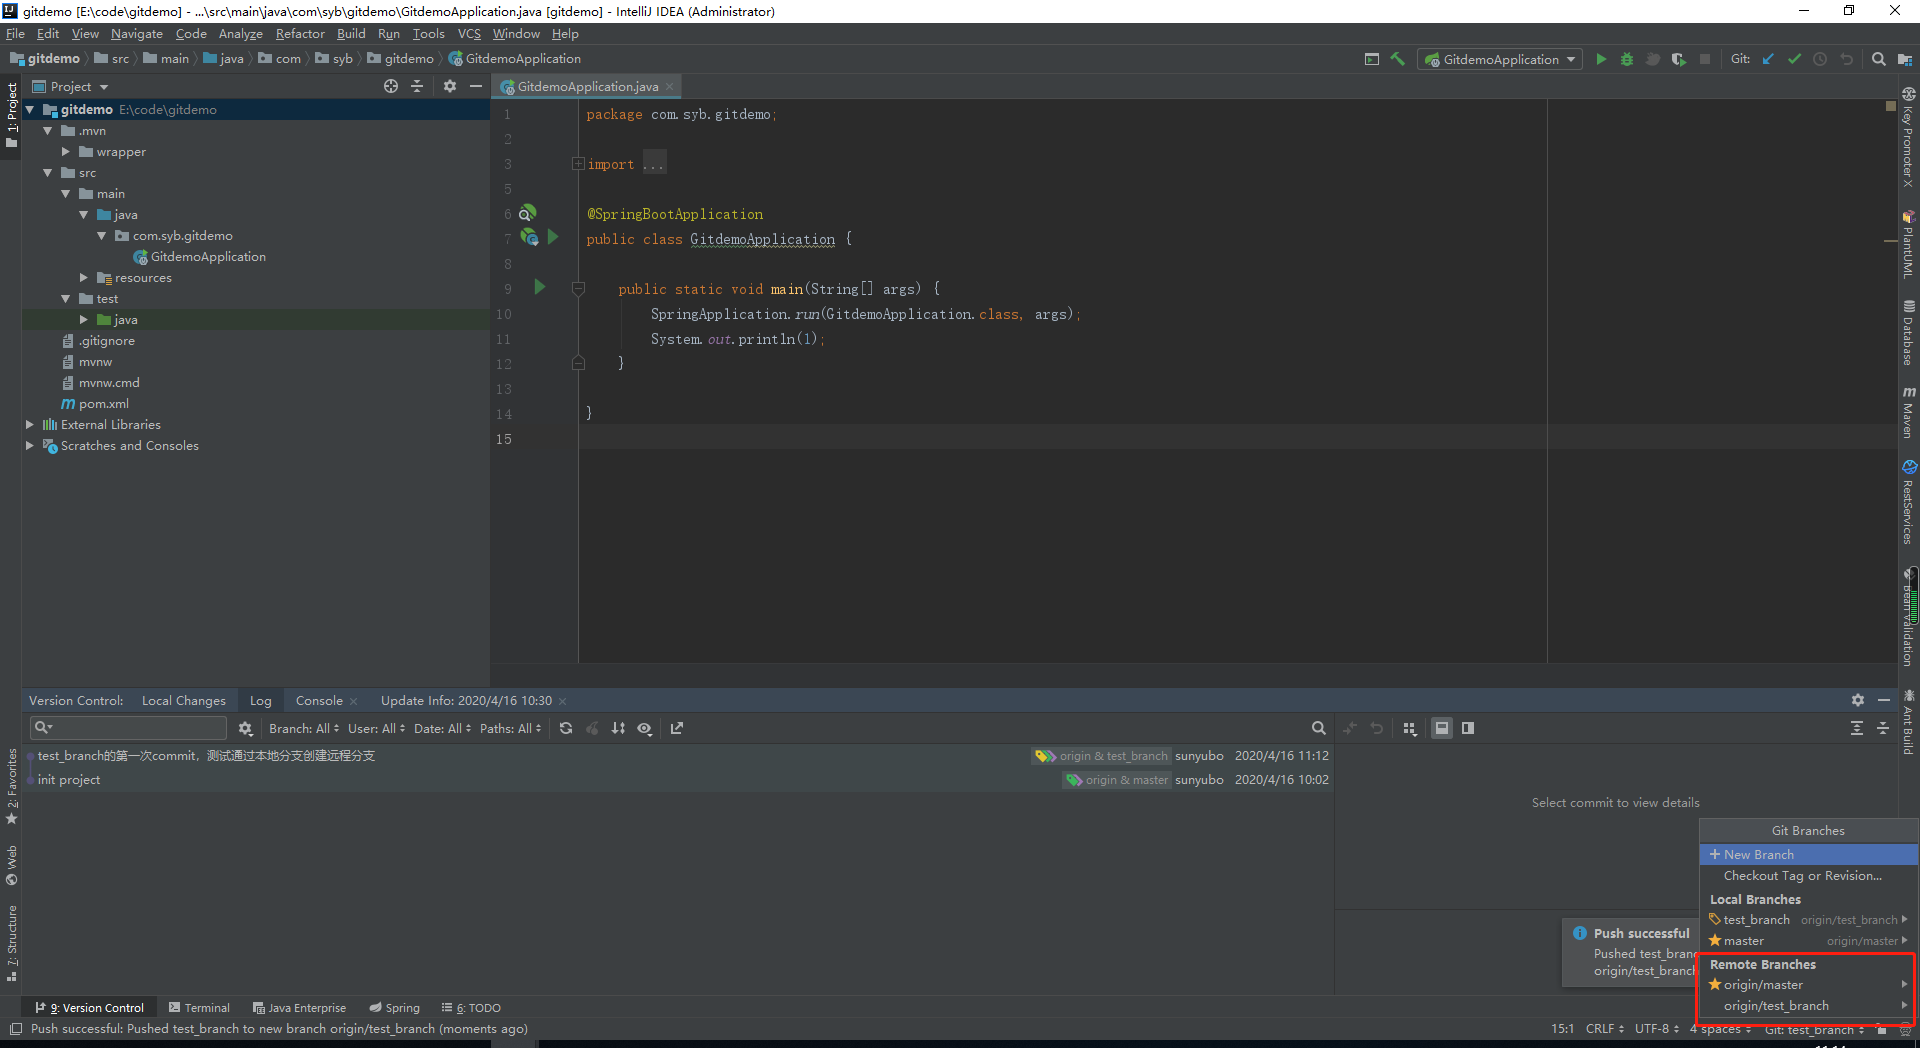This screenshot has width=1920, height=1048.
Task: Click the magnifier icon in commit details toolbar
Action: point(1318,728)
